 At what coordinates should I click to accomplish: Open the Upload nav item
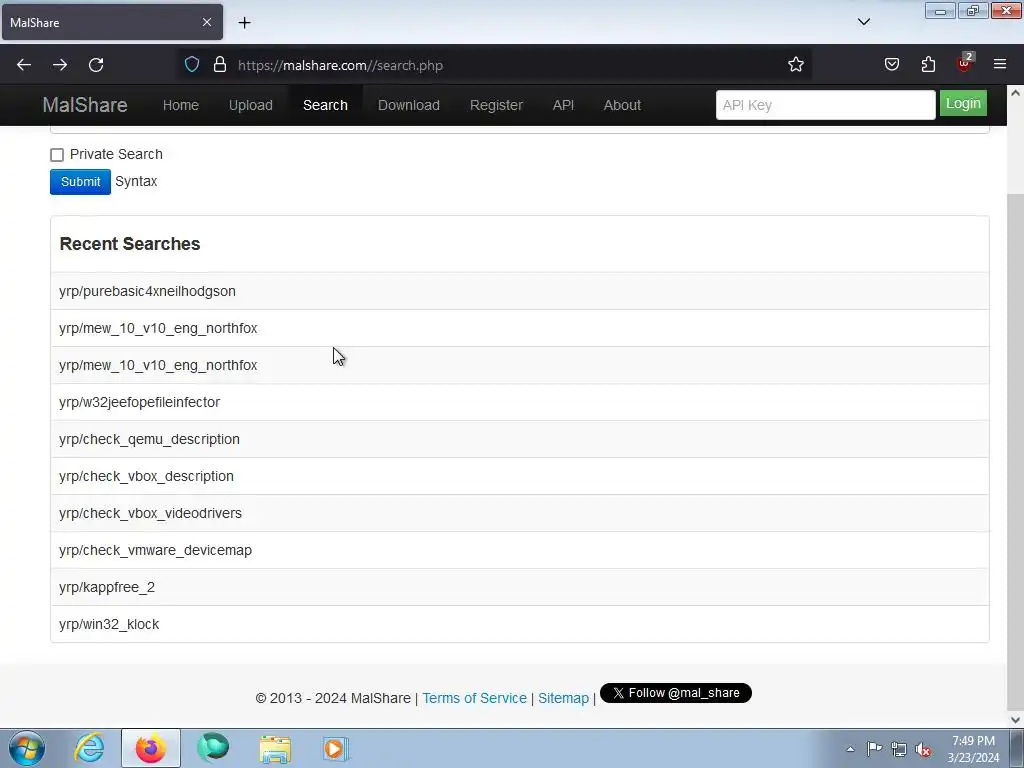251,105
